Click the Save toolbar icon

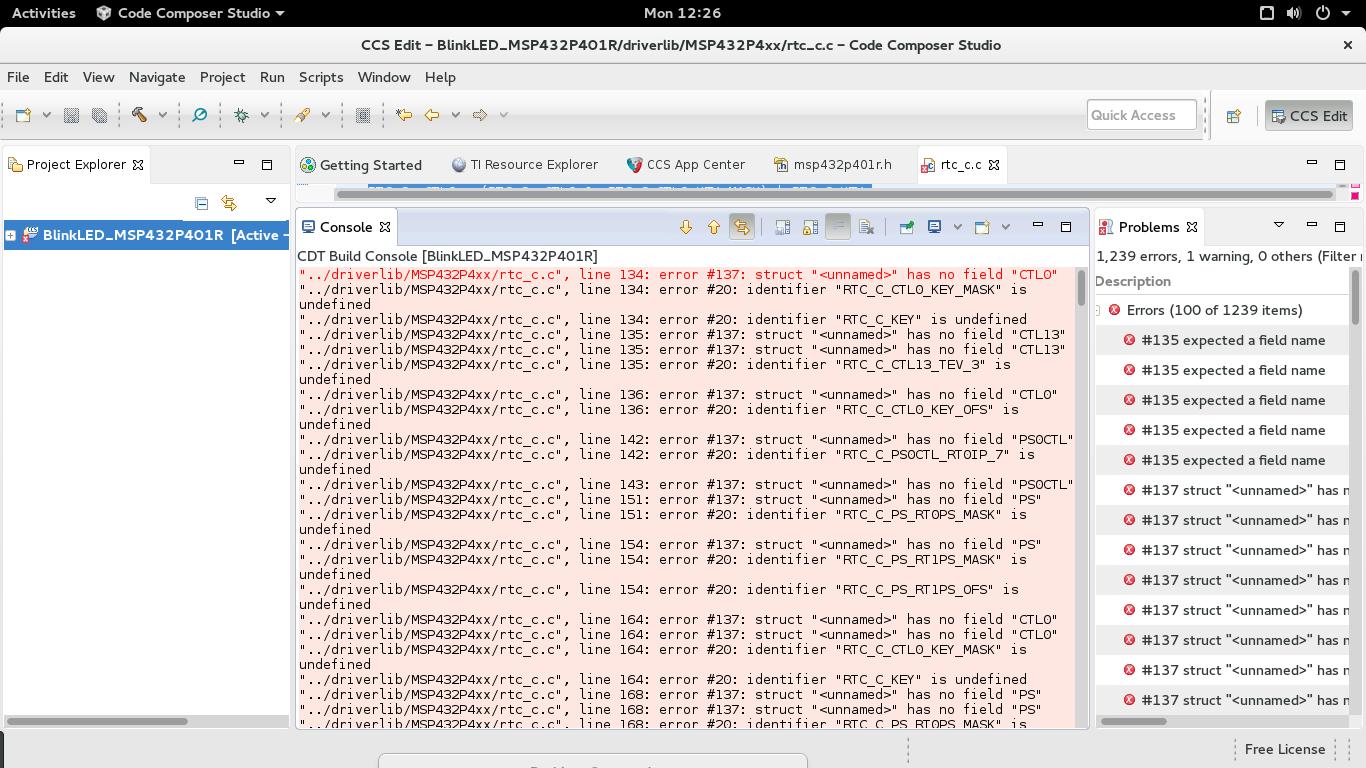71,115
